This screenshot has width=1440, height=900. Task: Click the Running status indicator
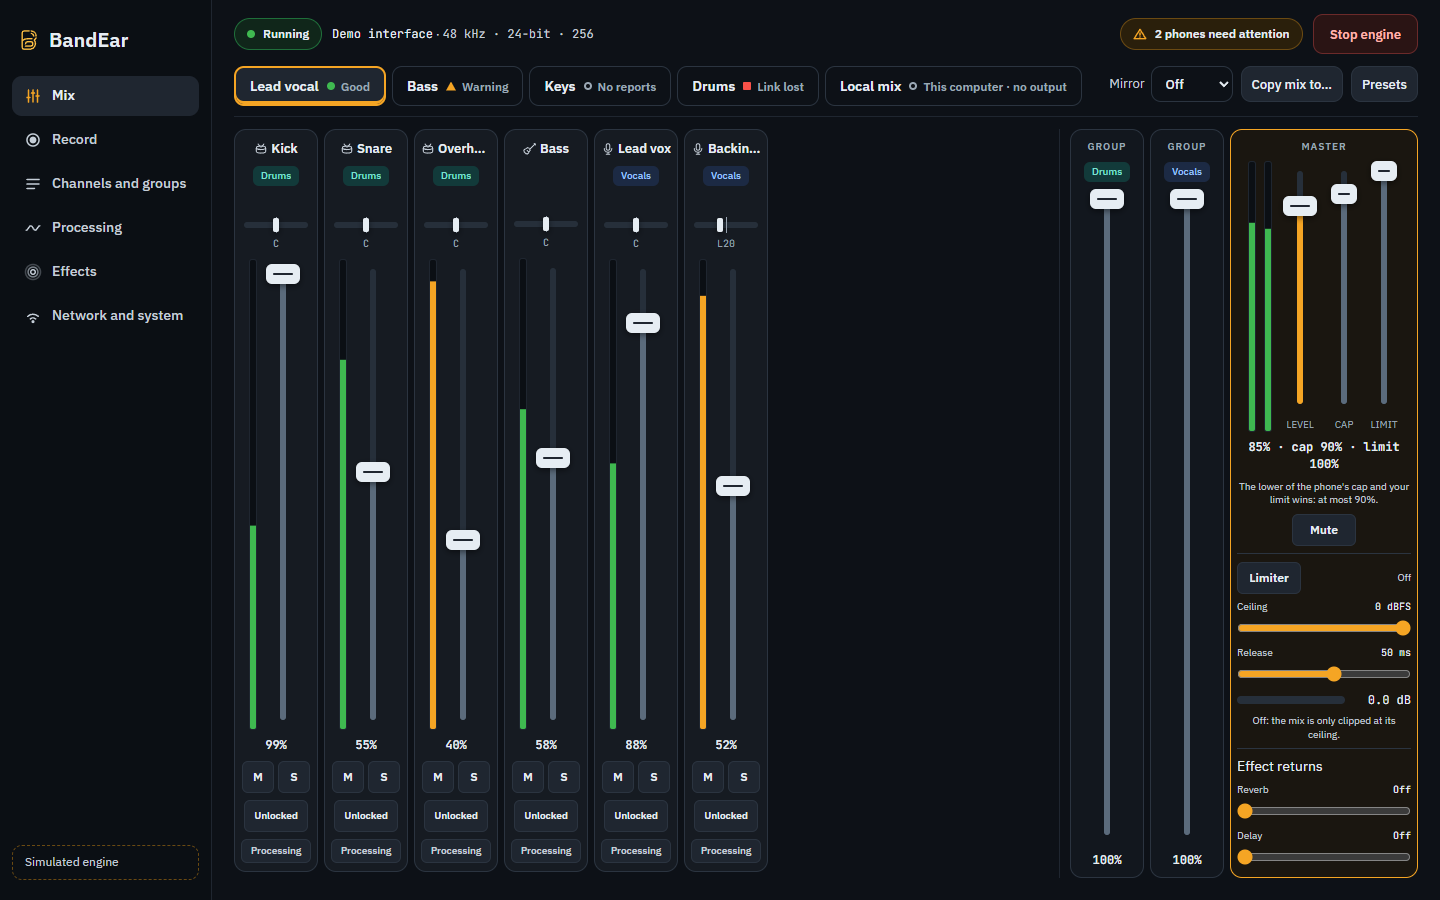click(x=278, y=34)
